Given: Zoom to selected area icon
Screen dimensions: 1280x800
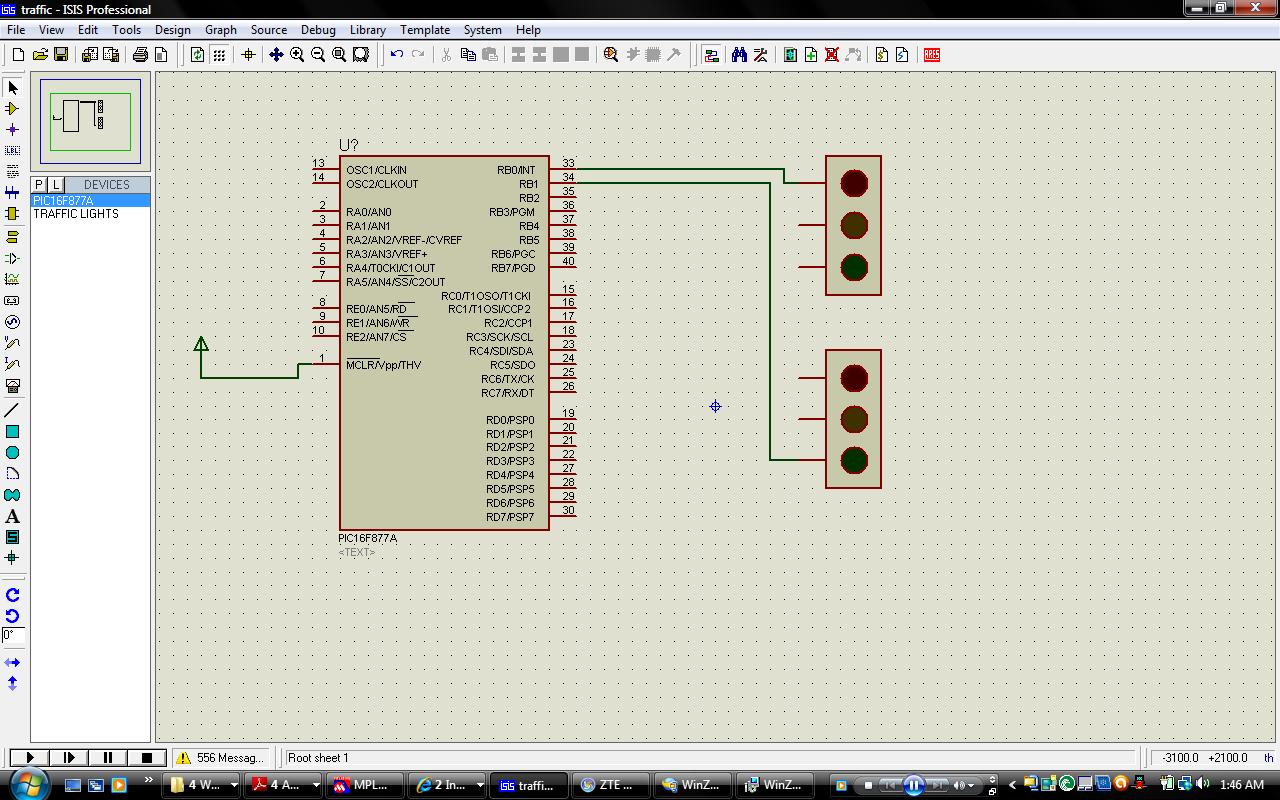Looking at the screenshot, I should 361,55.
